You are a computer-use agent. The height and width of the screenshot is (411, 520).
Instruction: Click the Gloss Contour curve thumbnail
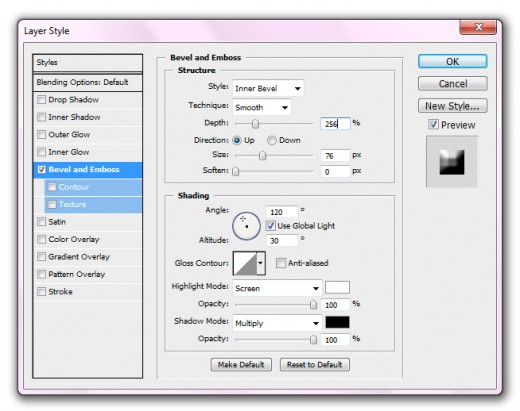point(245,263)
